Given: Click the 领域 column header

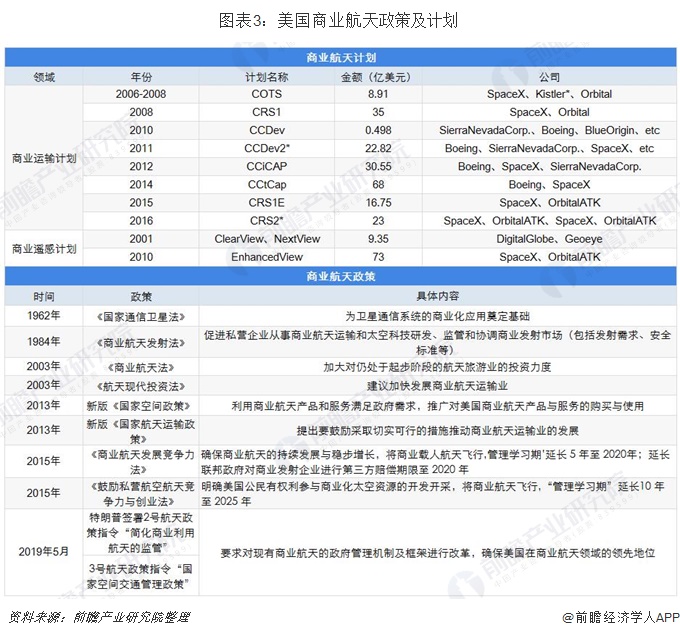Looking at the screenshot, I should 43,76.
